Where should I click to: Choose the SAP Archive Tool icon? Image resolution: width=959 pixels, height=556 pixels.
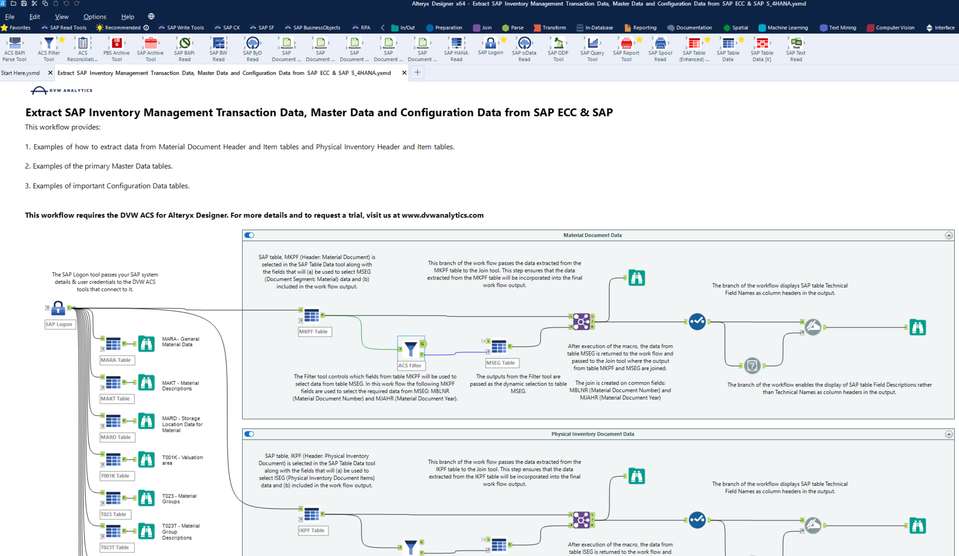(x=150, y=43)
